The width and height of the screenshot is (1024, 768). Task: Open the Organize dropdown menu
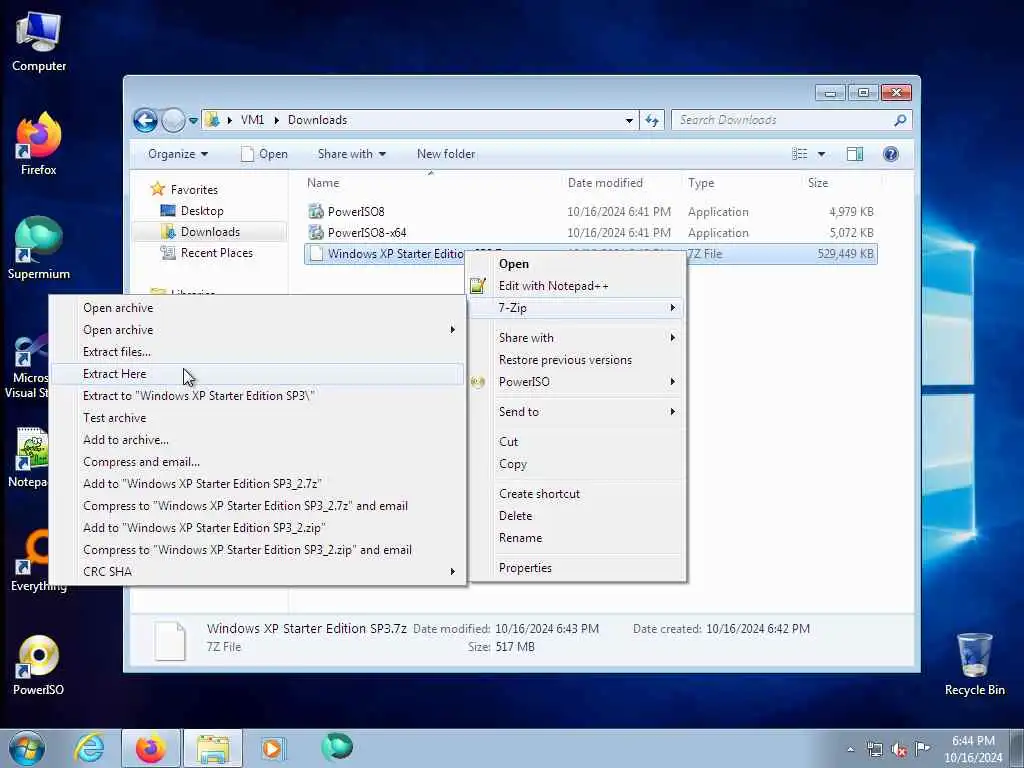tap(178, 154)
